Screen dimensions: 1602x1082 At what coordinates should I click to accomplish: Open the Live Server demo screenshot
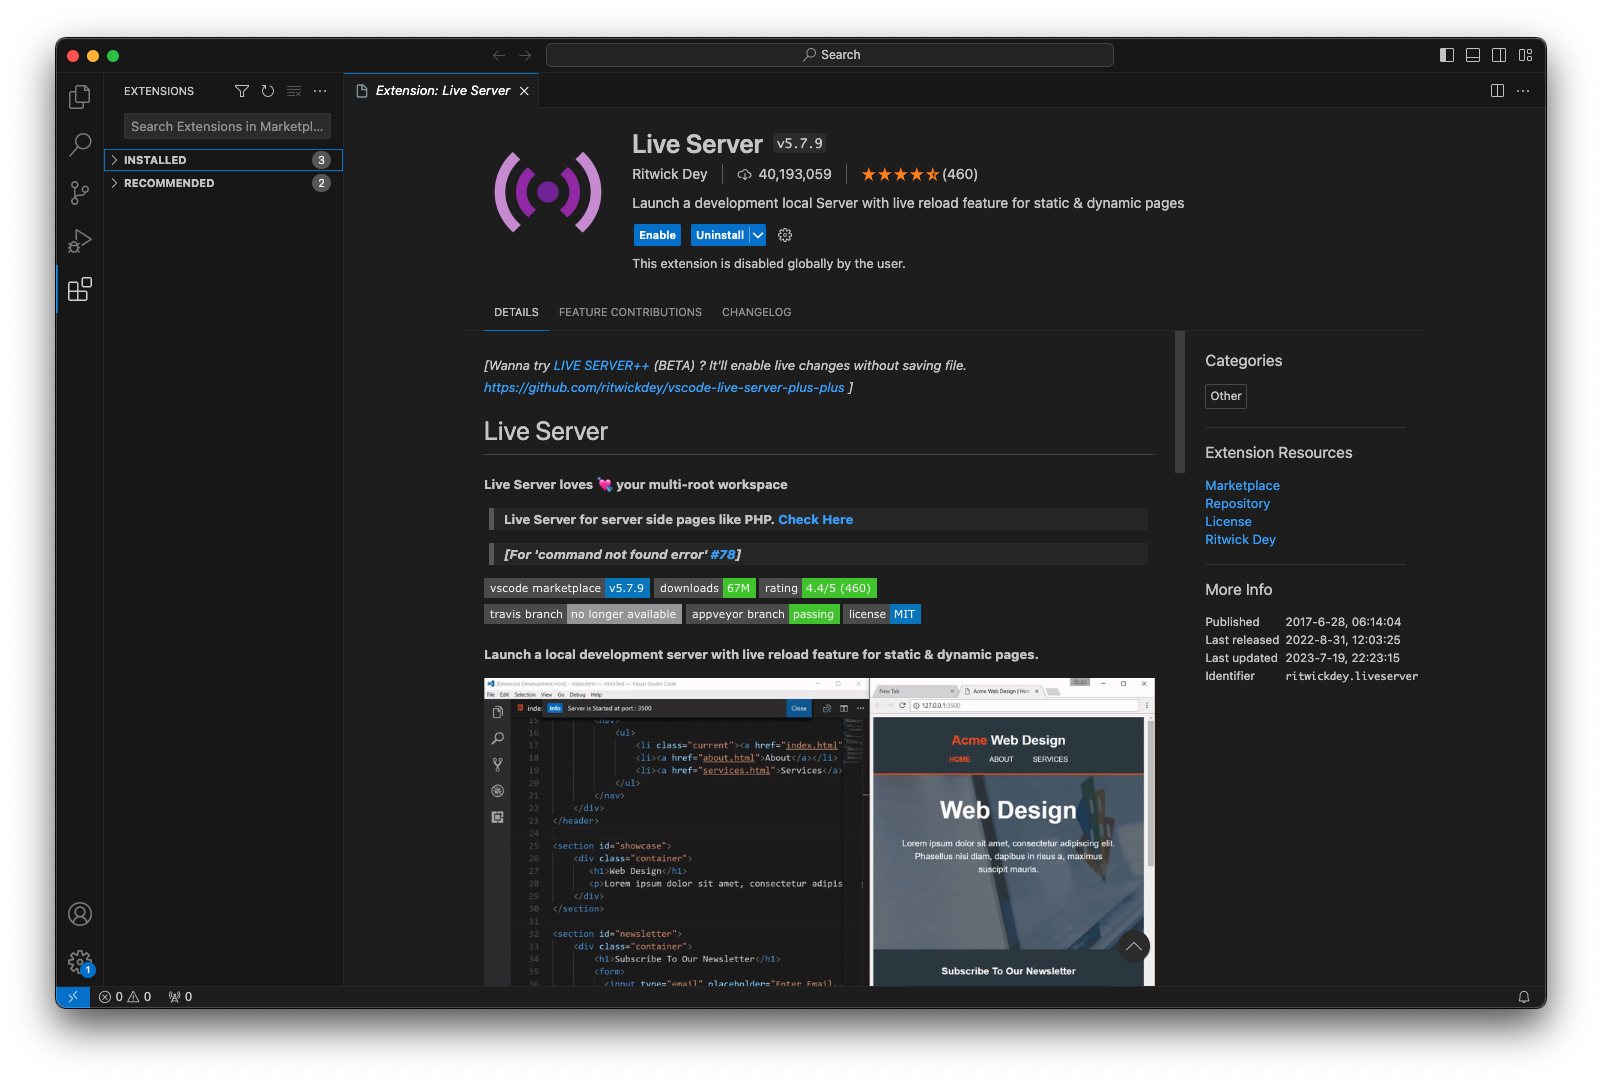click(819, 832)
